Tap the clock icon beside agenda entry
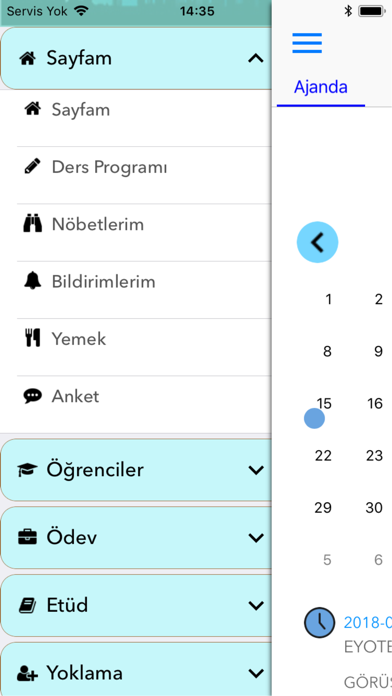The width and height of the screenshot is (392, 696). [319, 623]
